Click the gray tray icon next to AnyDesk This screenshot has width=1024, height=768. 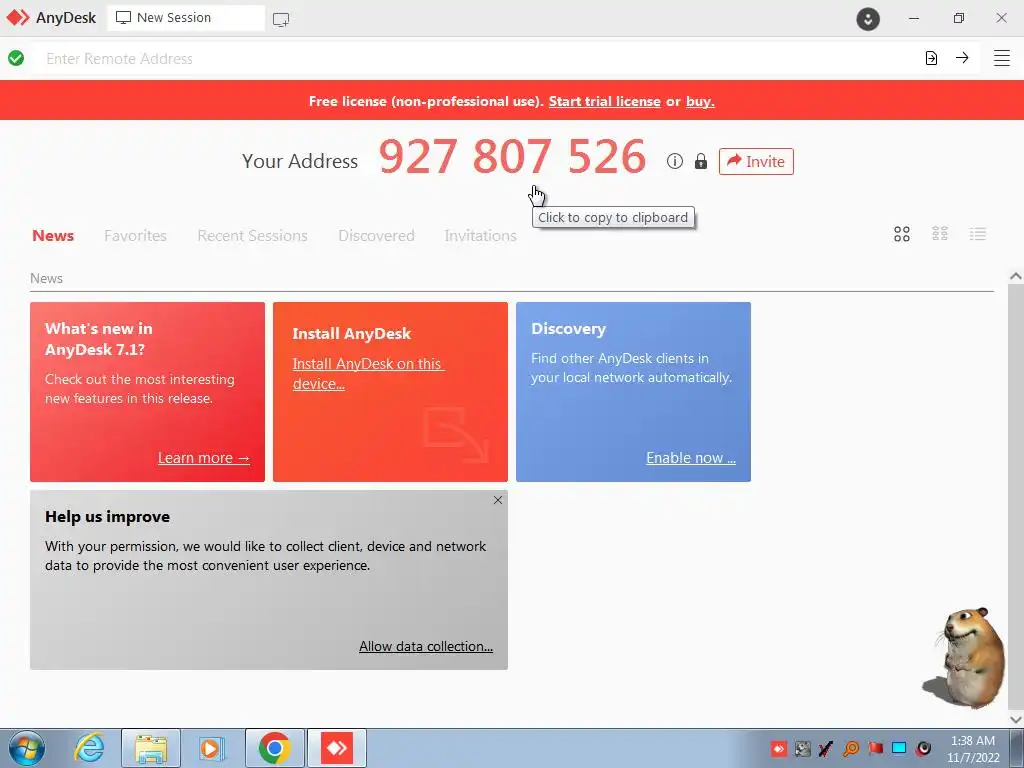click(x=803, y=748)
